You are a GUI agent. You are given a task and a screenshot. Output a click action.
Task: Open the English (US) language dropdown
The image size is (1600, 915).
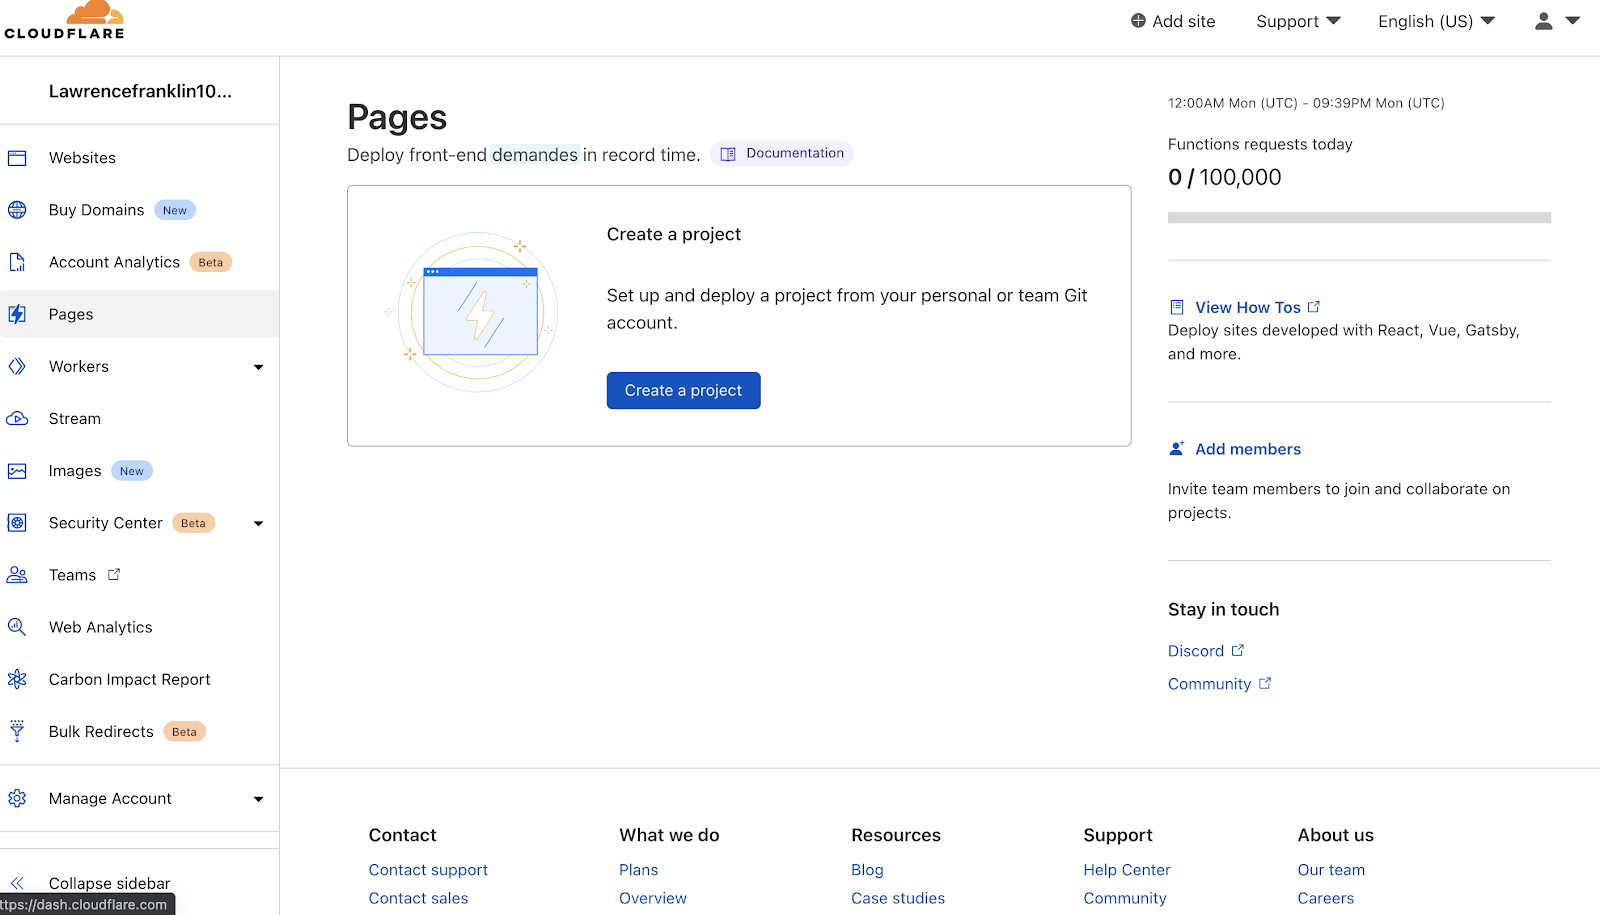coord(1436,21)
